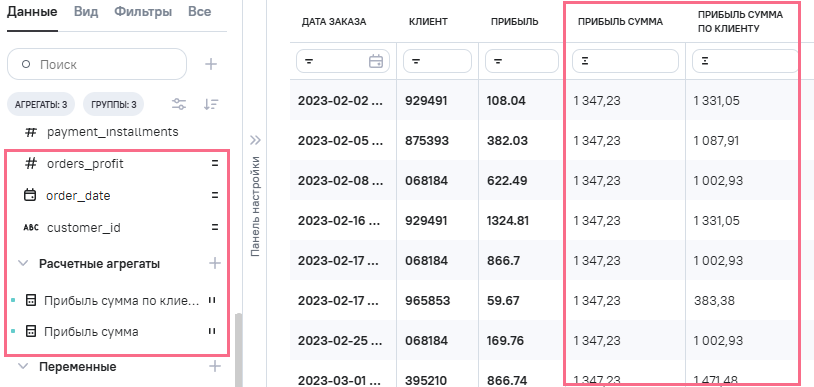The height and width of the screenshot is (387, 814).
Task: Select the customer_id field
Action: [x=84, y=228]
